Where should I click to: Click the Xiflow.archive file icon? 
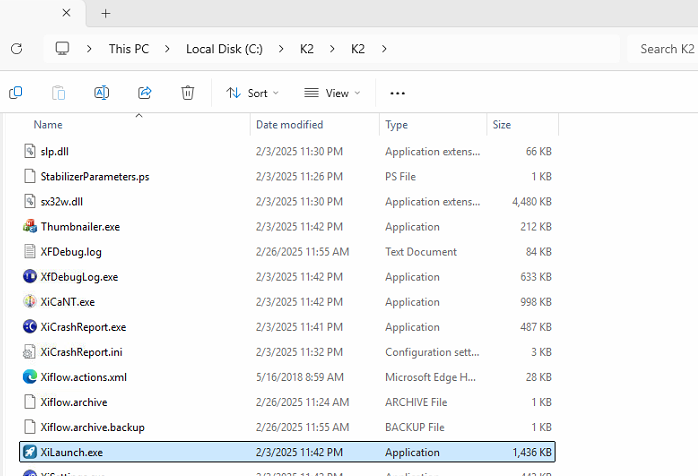click(29, 402)
